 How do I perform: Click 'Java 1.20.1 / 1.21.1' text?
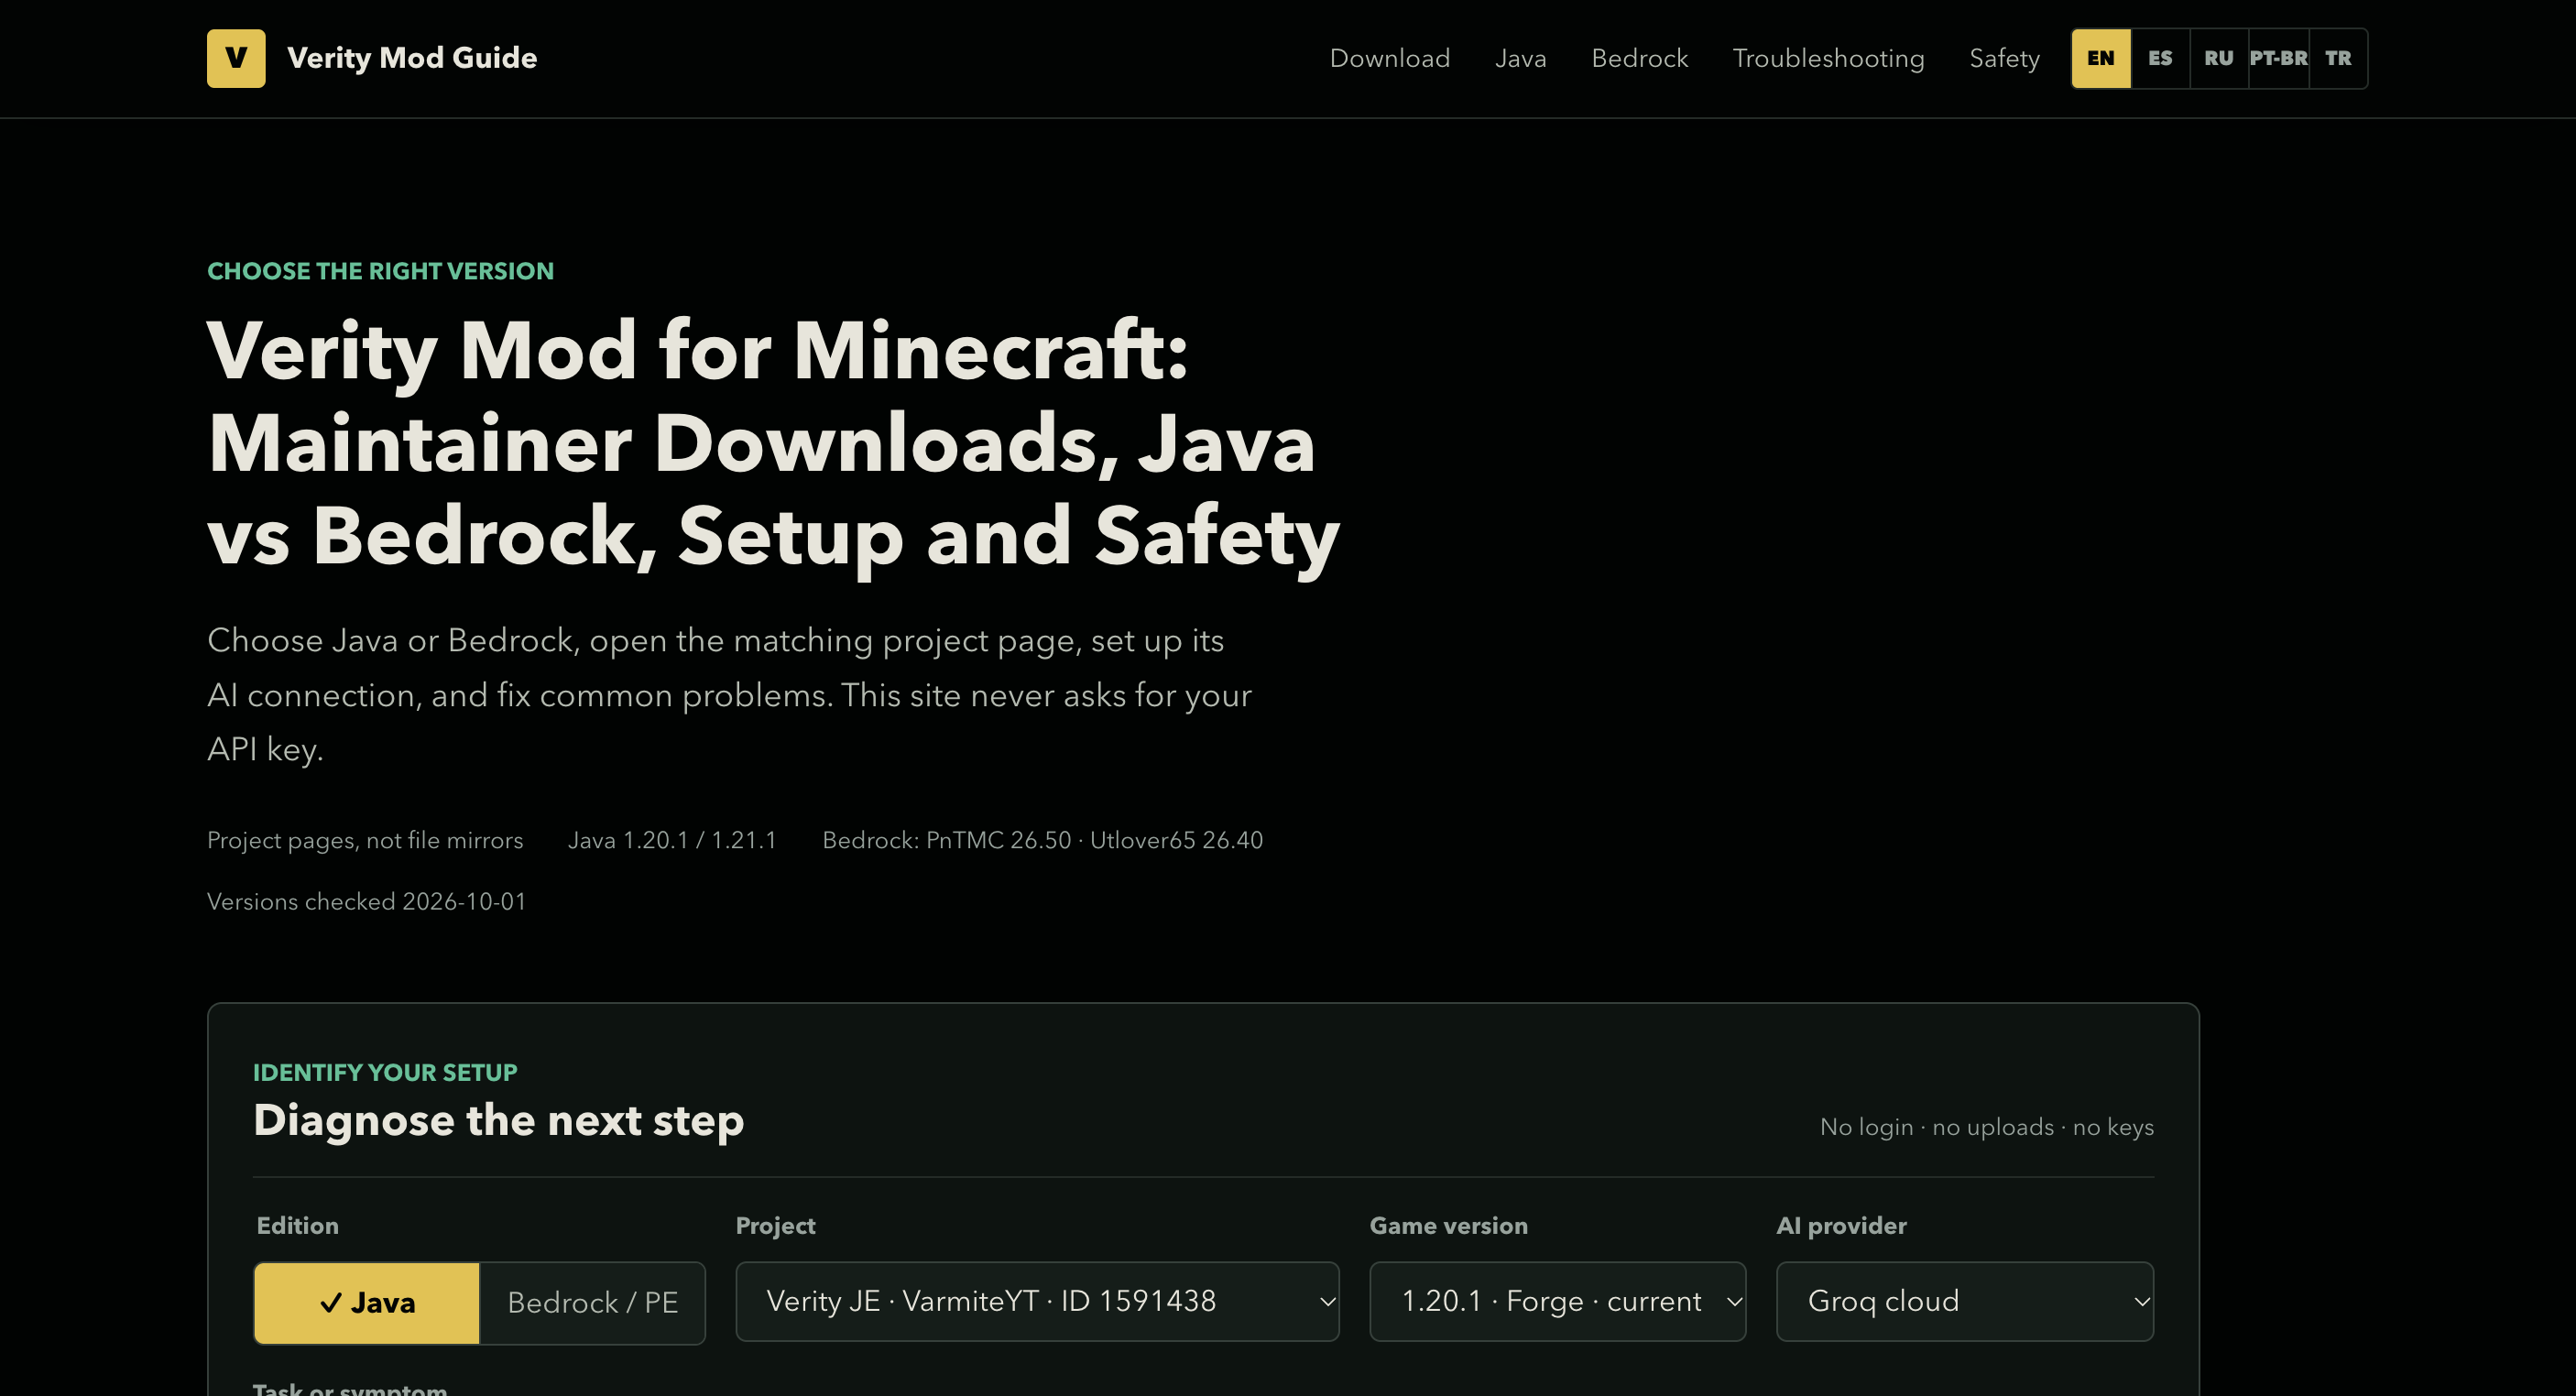[672, 840]
